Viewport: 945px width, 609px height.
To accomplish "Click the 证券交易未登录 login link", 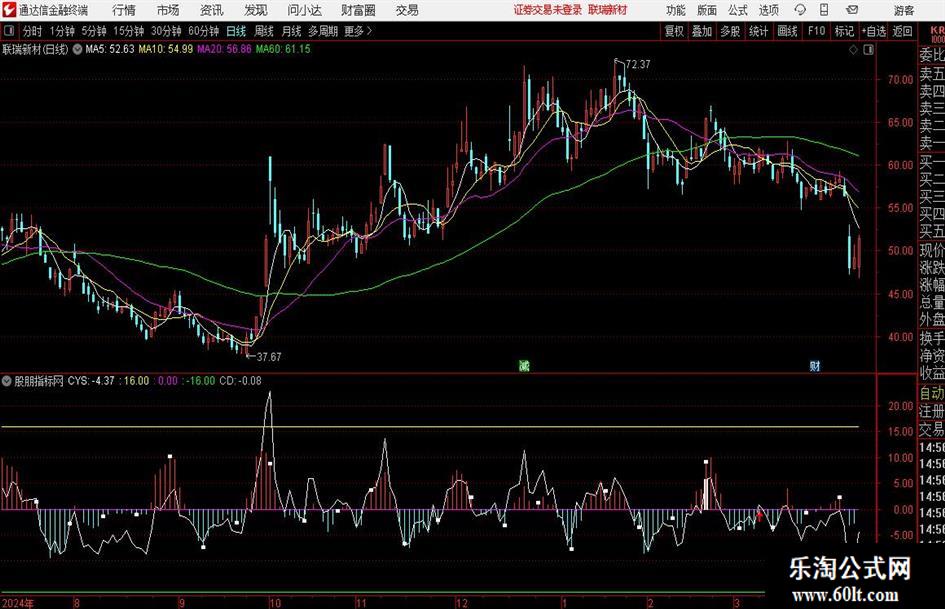I will 548,10.
